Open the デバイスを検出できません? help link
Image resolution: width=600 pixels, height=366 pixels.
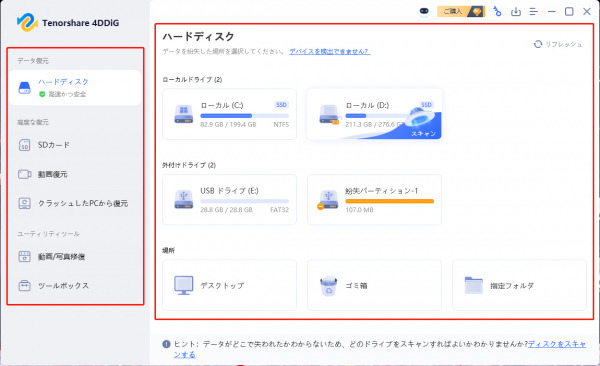click(330, 51)
